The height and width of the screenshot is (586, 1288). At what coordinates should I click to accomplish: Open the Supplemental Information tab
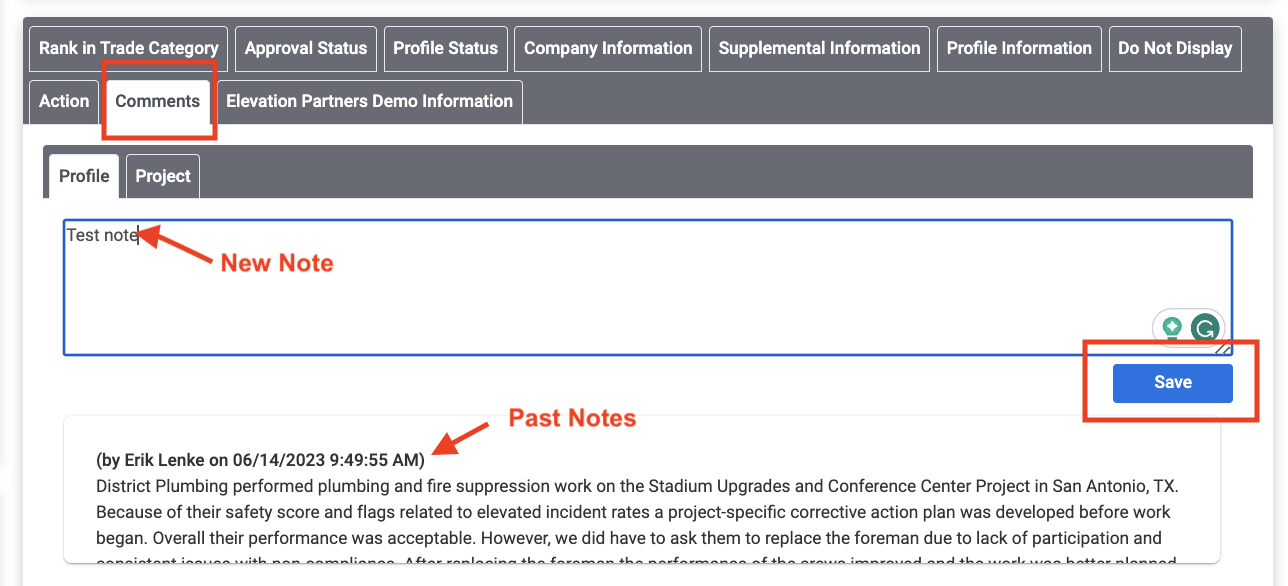click(819, 48)
